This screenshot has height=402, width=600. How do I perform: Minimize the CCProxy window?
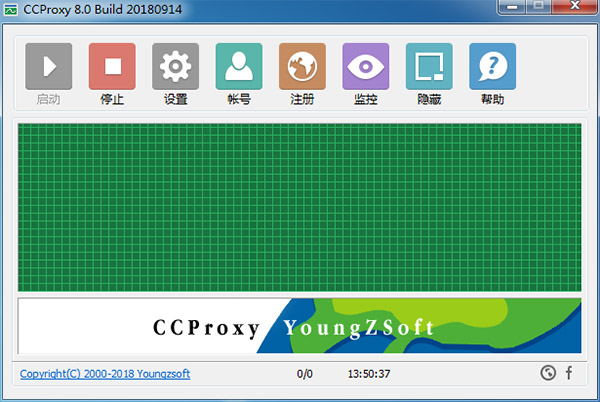513,8
